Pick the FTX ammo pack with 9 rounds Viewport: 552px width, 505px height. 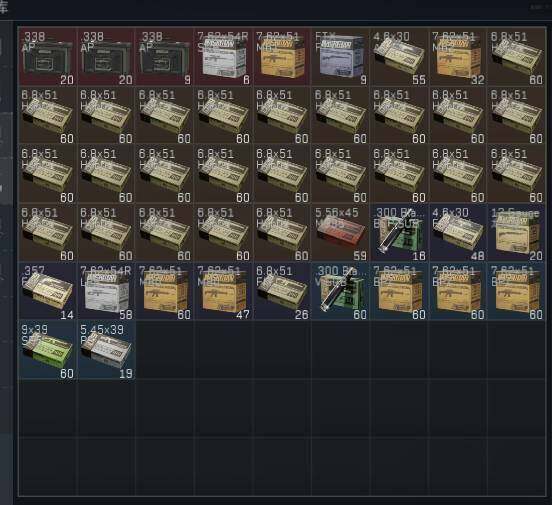340,56
